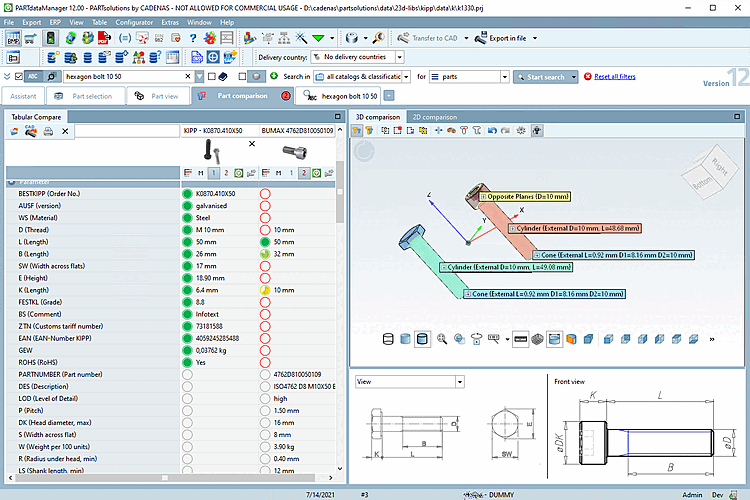Open the Extras menu
Viewport: 750px width, 500px height.
tap(170, 22)
